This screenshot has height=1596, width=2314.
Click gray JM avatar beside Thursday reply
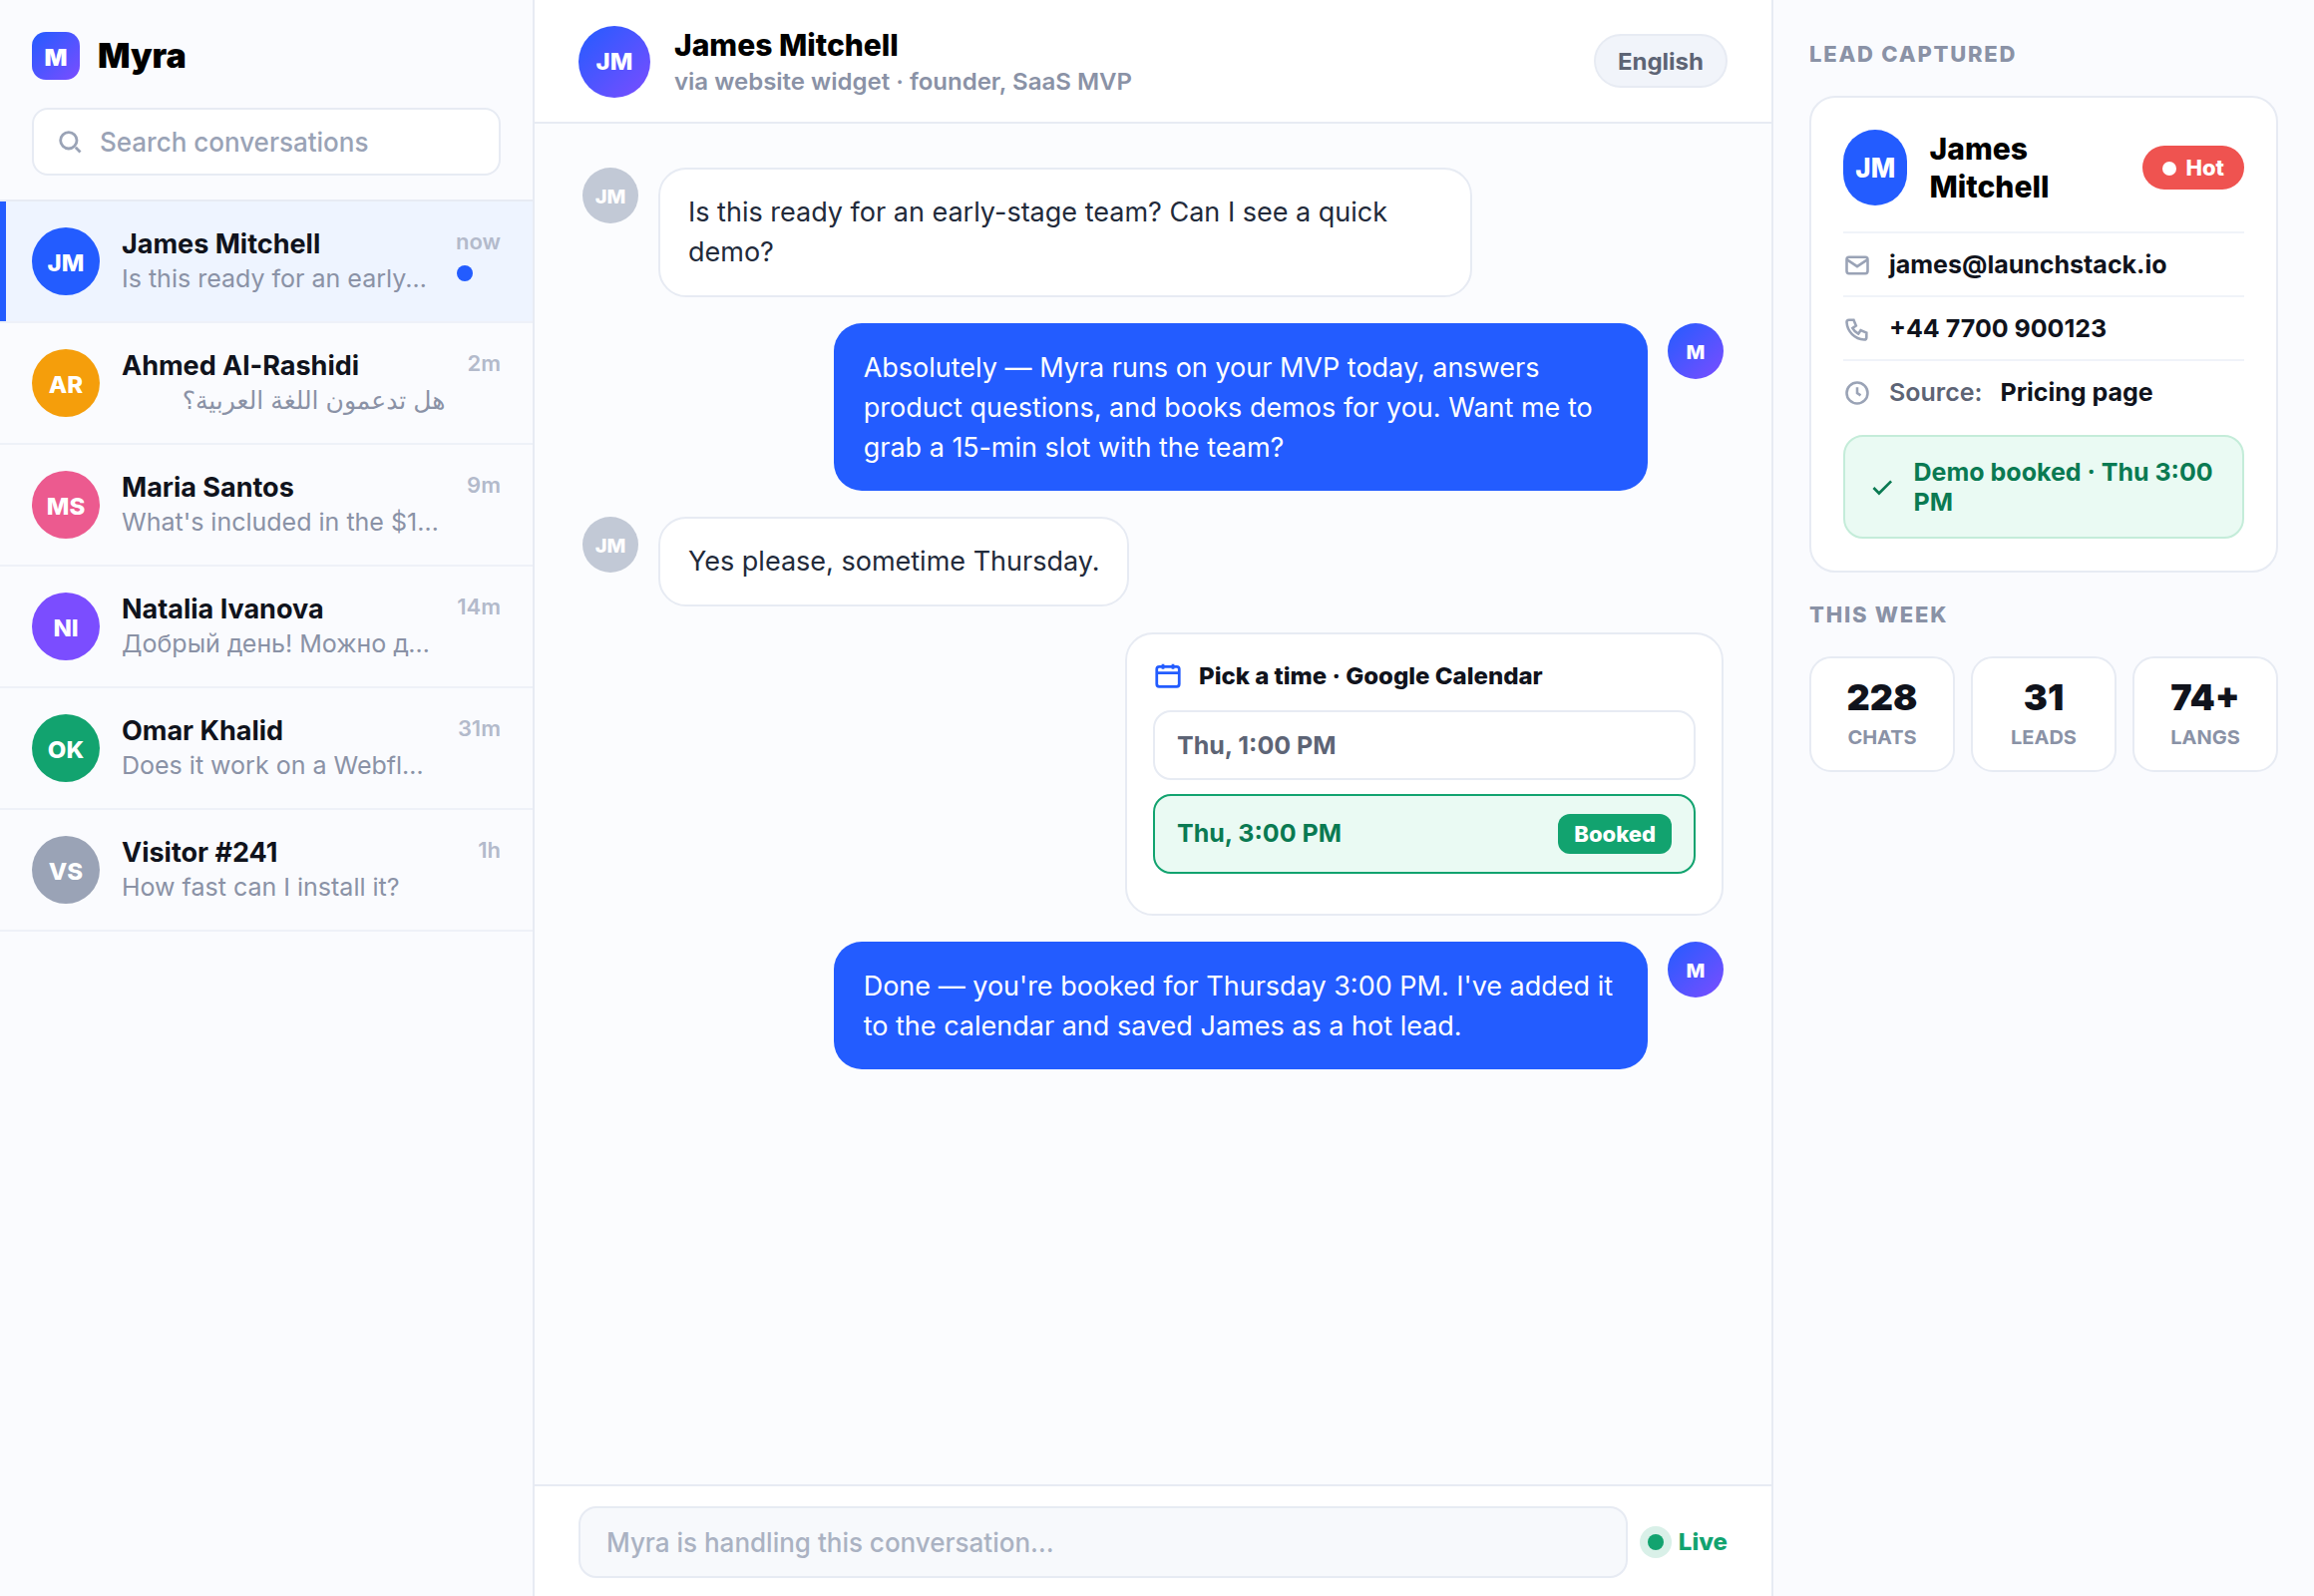610,545
